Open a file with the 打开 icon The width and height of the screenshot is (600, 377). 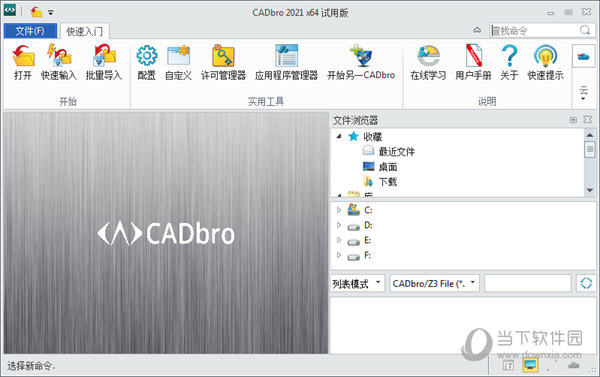coord(23,62)
